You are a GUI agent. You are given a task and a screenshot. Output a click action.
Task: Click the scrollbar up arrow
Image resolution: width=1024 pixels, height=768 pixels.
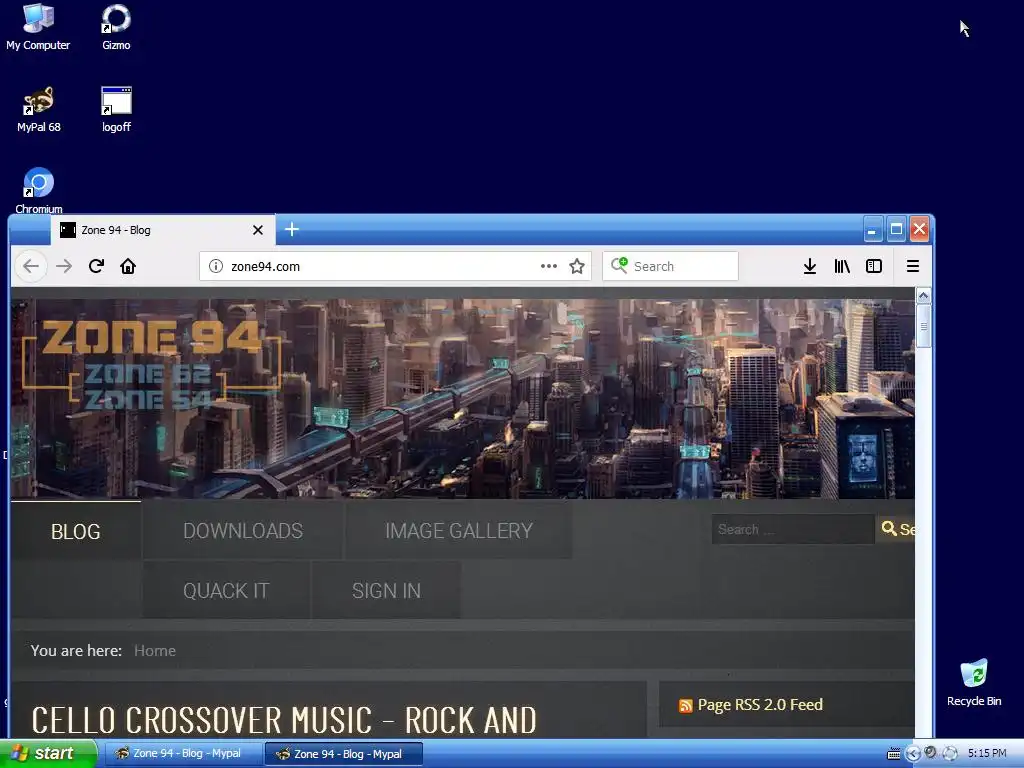point(923,296)
